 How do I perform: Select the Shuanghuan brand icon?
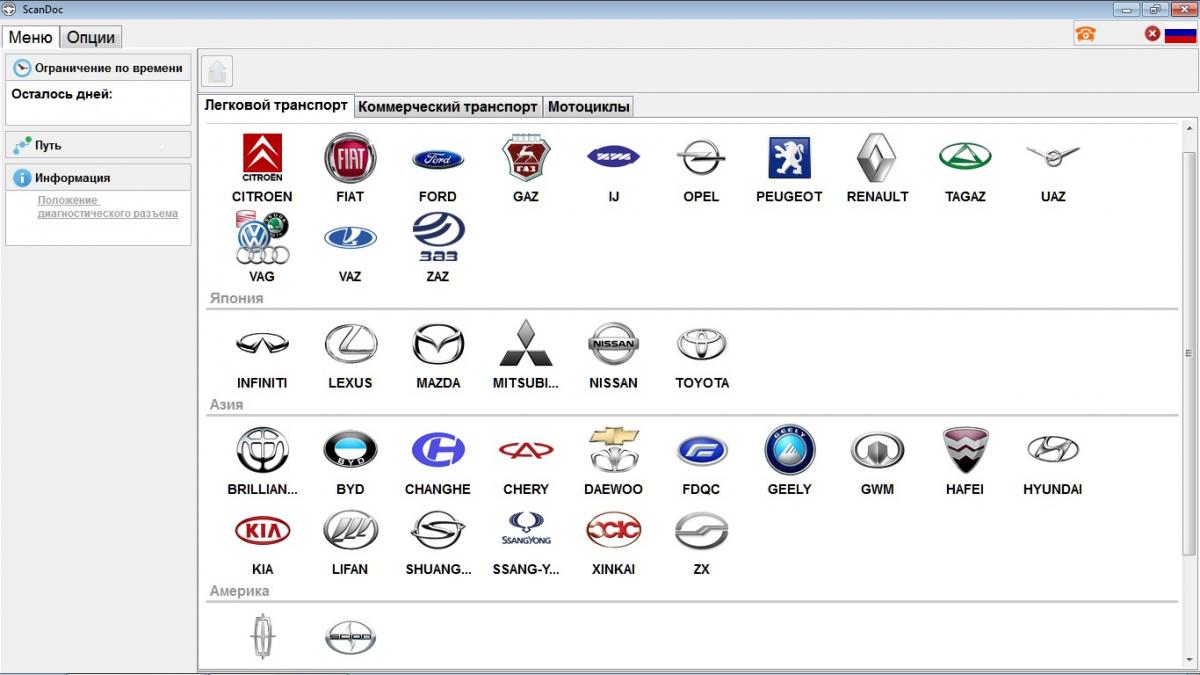tap(438, 530)
